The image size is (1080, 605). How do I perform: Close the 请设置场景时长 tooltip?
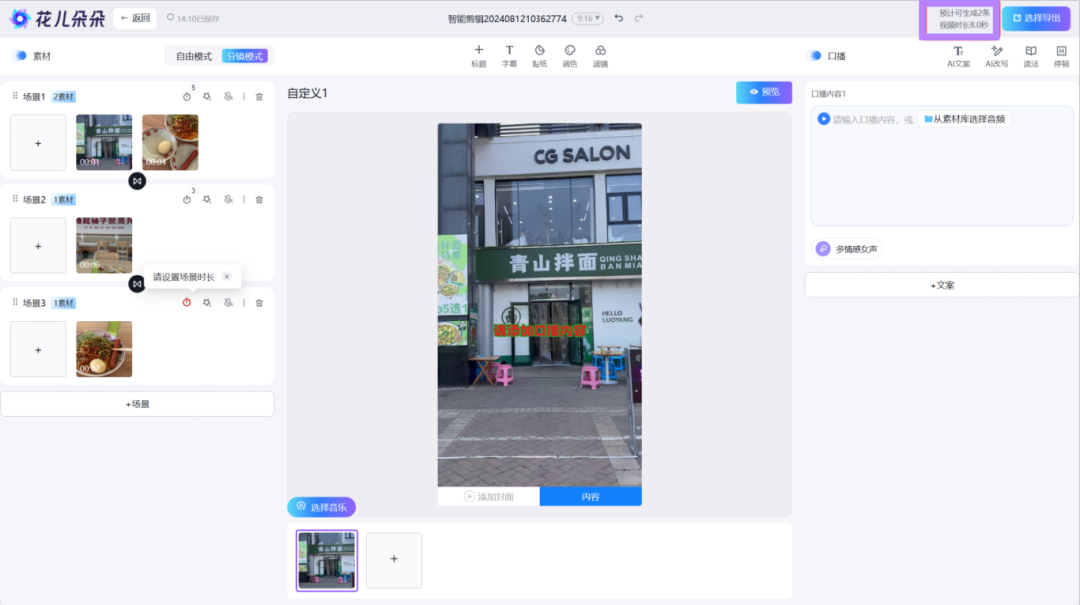[227, 276]
